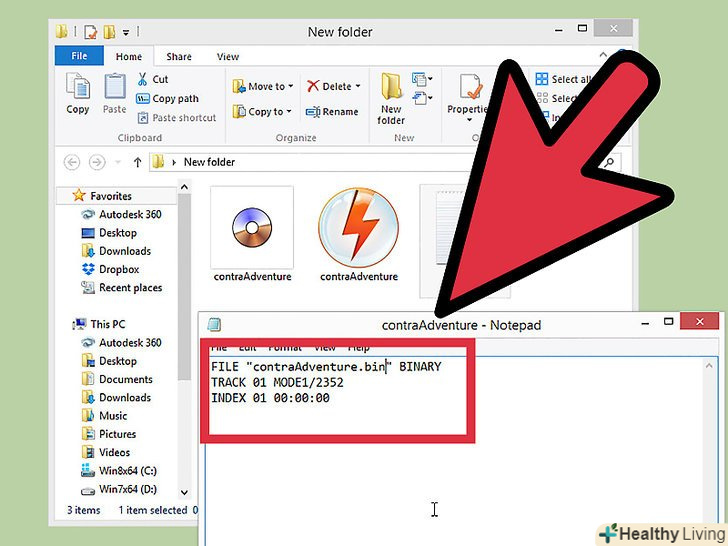This screenshot has width=728, height=546.
Task: Click Select all in the ribbon
Action: [x=563, y=79]
